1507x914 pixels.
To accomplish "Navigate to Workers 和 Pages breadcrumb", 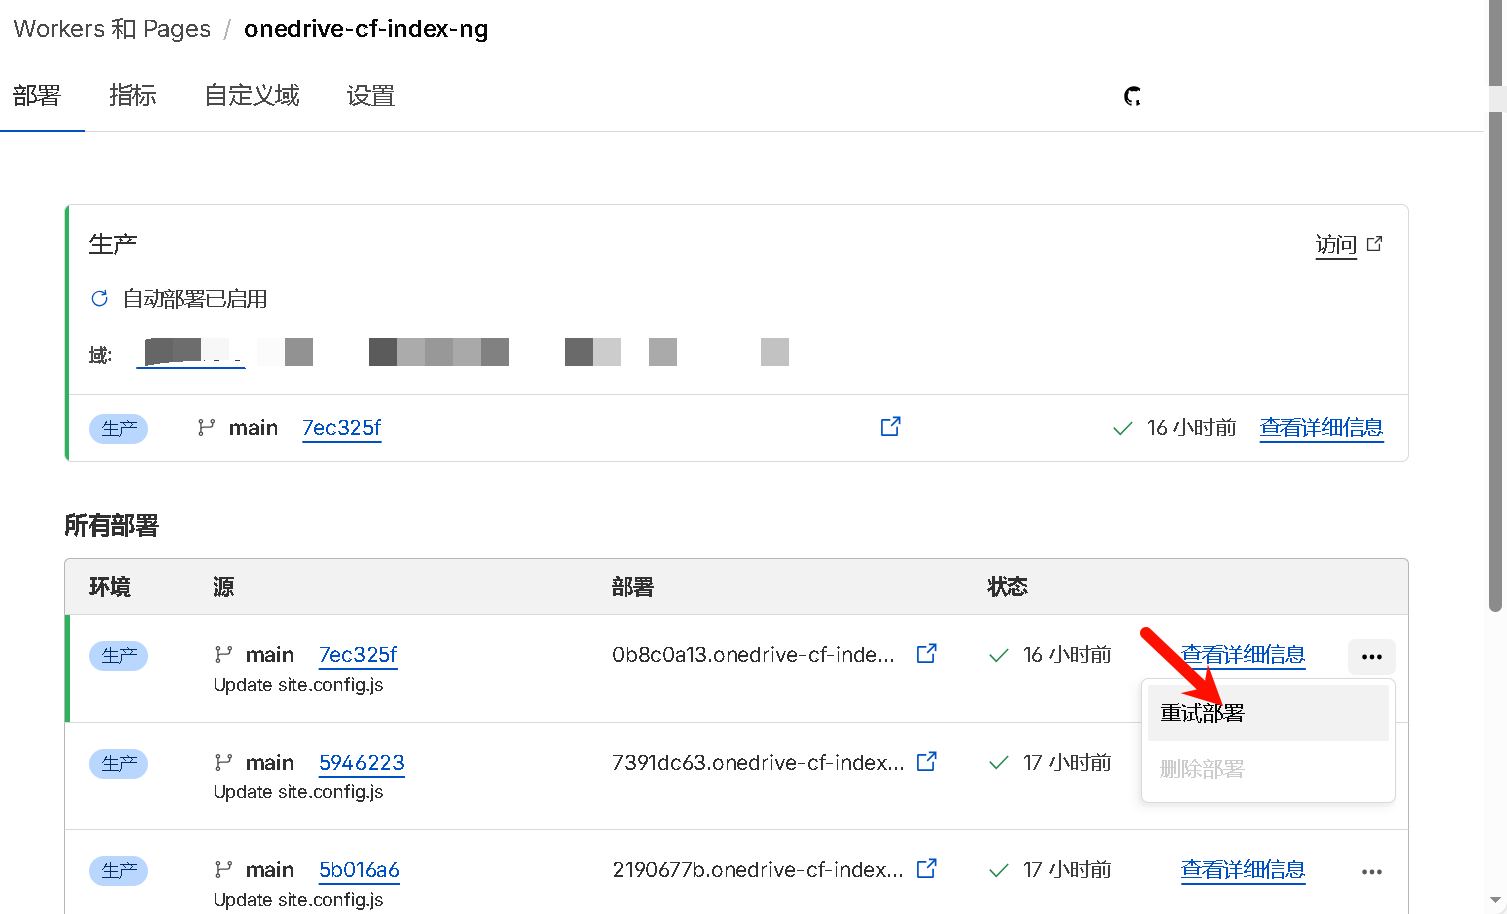I will tap(112, 29).
